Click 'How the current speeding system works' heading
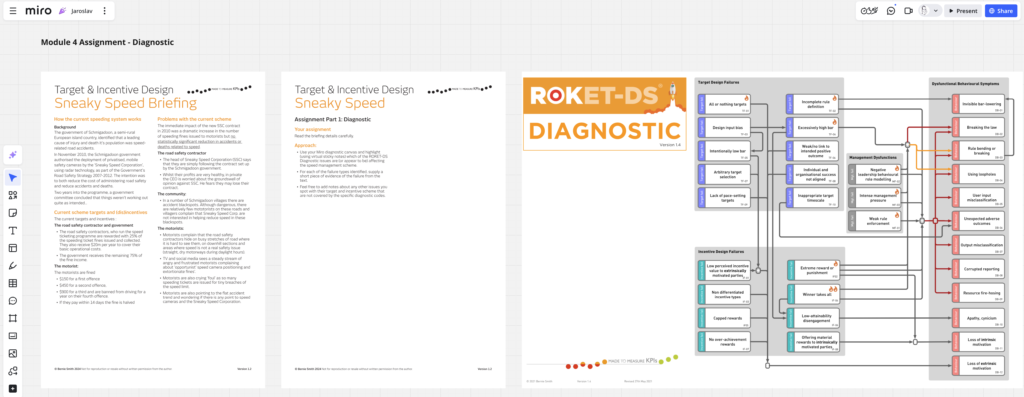The height and width of the screenshot is (397, 1024). point(97,119)
